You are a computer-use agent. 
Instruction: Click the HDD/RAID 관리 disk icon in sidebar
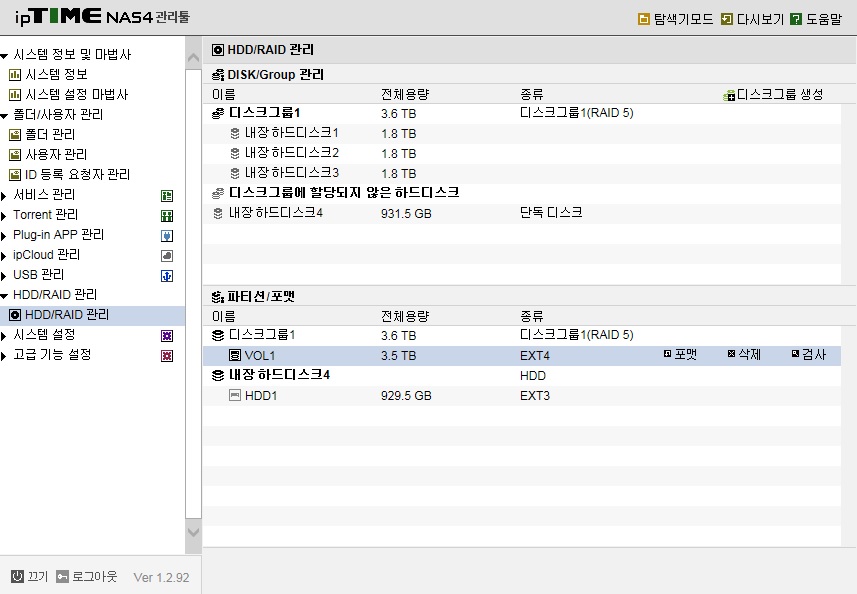[15, 315]
